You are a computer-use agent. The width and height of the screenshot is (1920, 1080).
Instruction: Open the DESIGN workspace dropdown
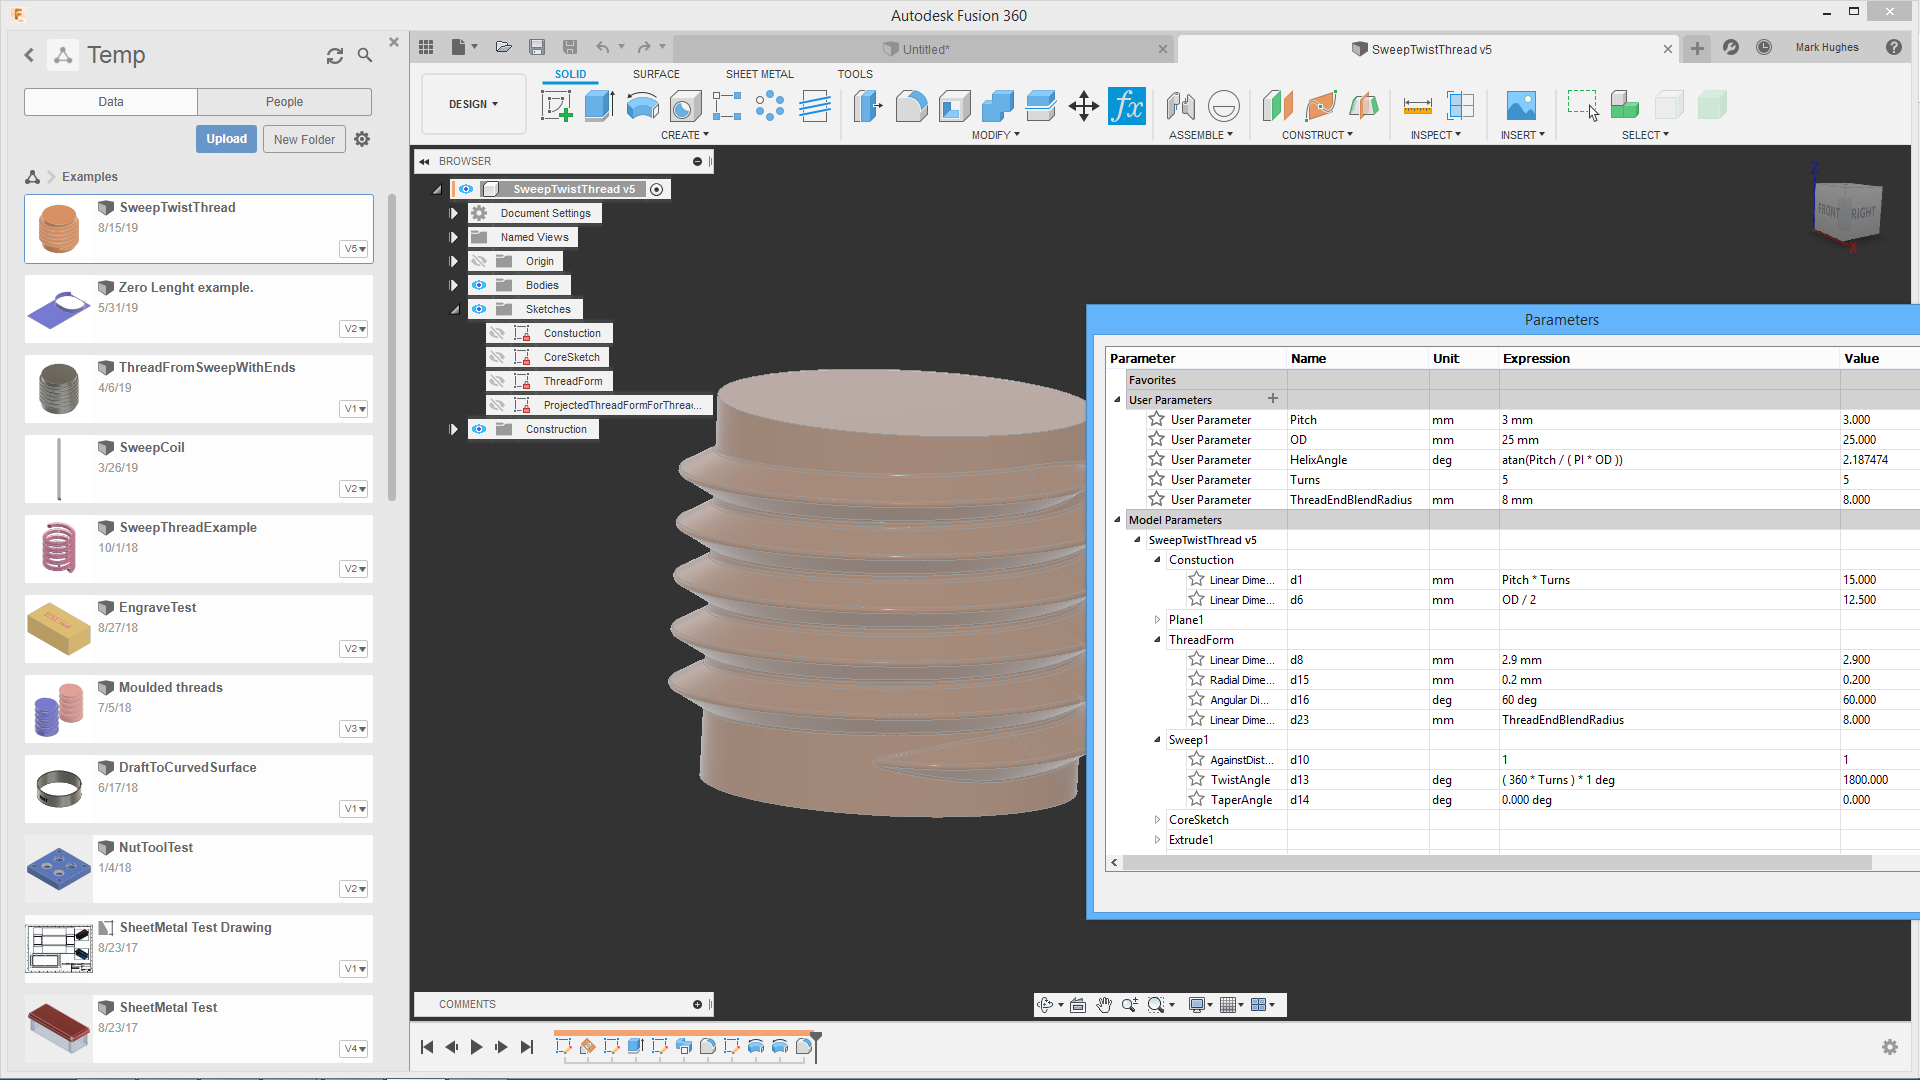(473, 104)
